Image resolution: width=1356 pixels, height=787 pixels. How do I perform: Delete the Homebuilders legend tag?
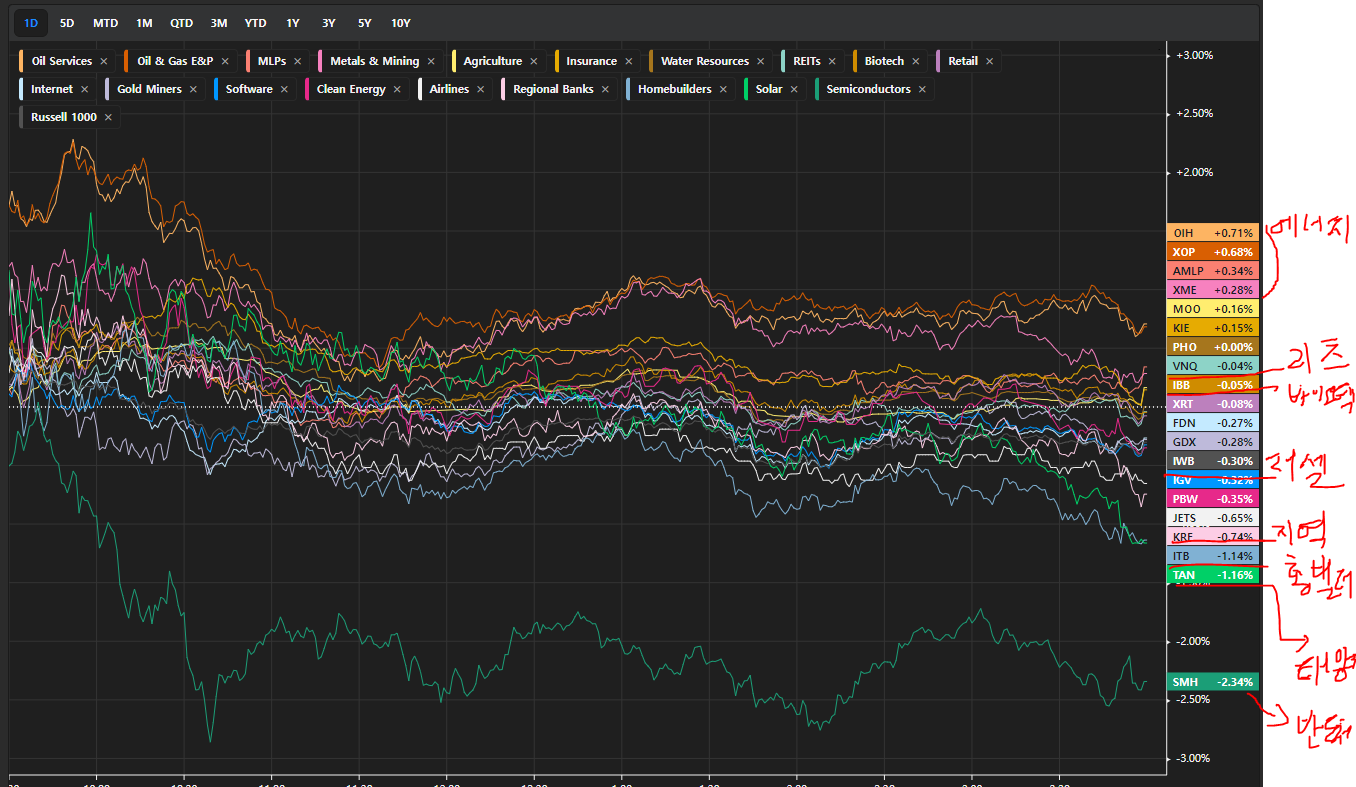point(723,89)
